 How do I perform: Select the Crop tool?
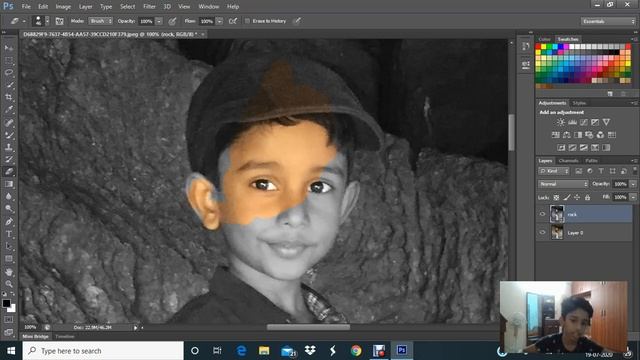[x=9, y=97]
